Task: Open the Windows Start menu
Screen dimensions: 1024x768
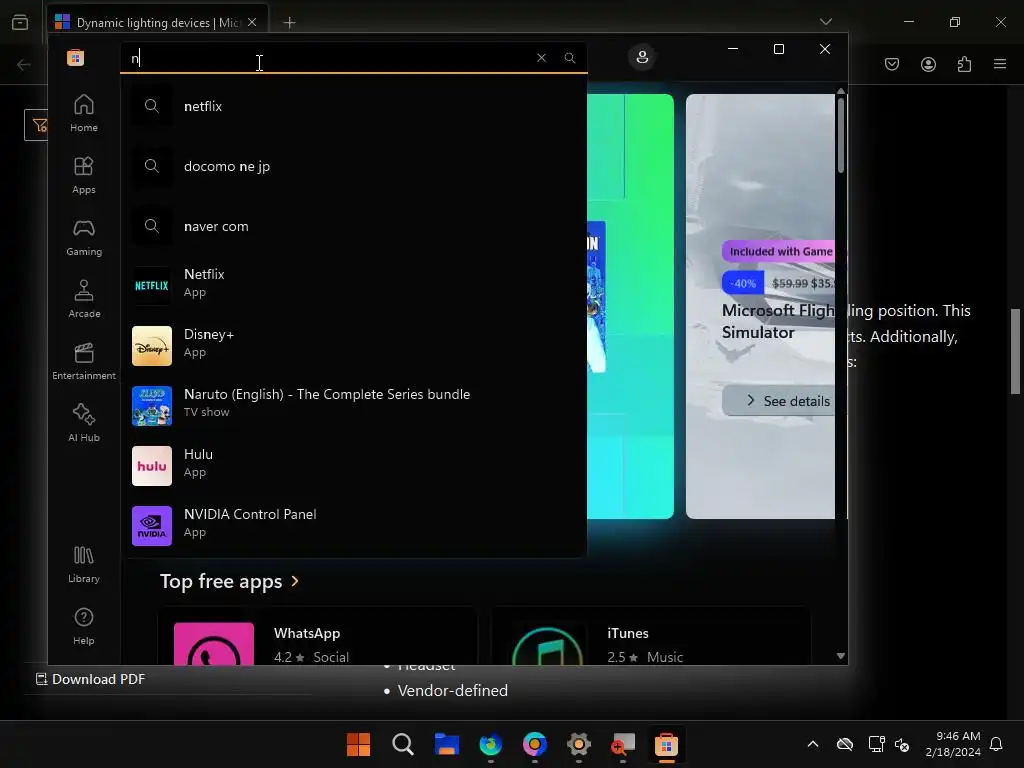Action: pos(359,744)
